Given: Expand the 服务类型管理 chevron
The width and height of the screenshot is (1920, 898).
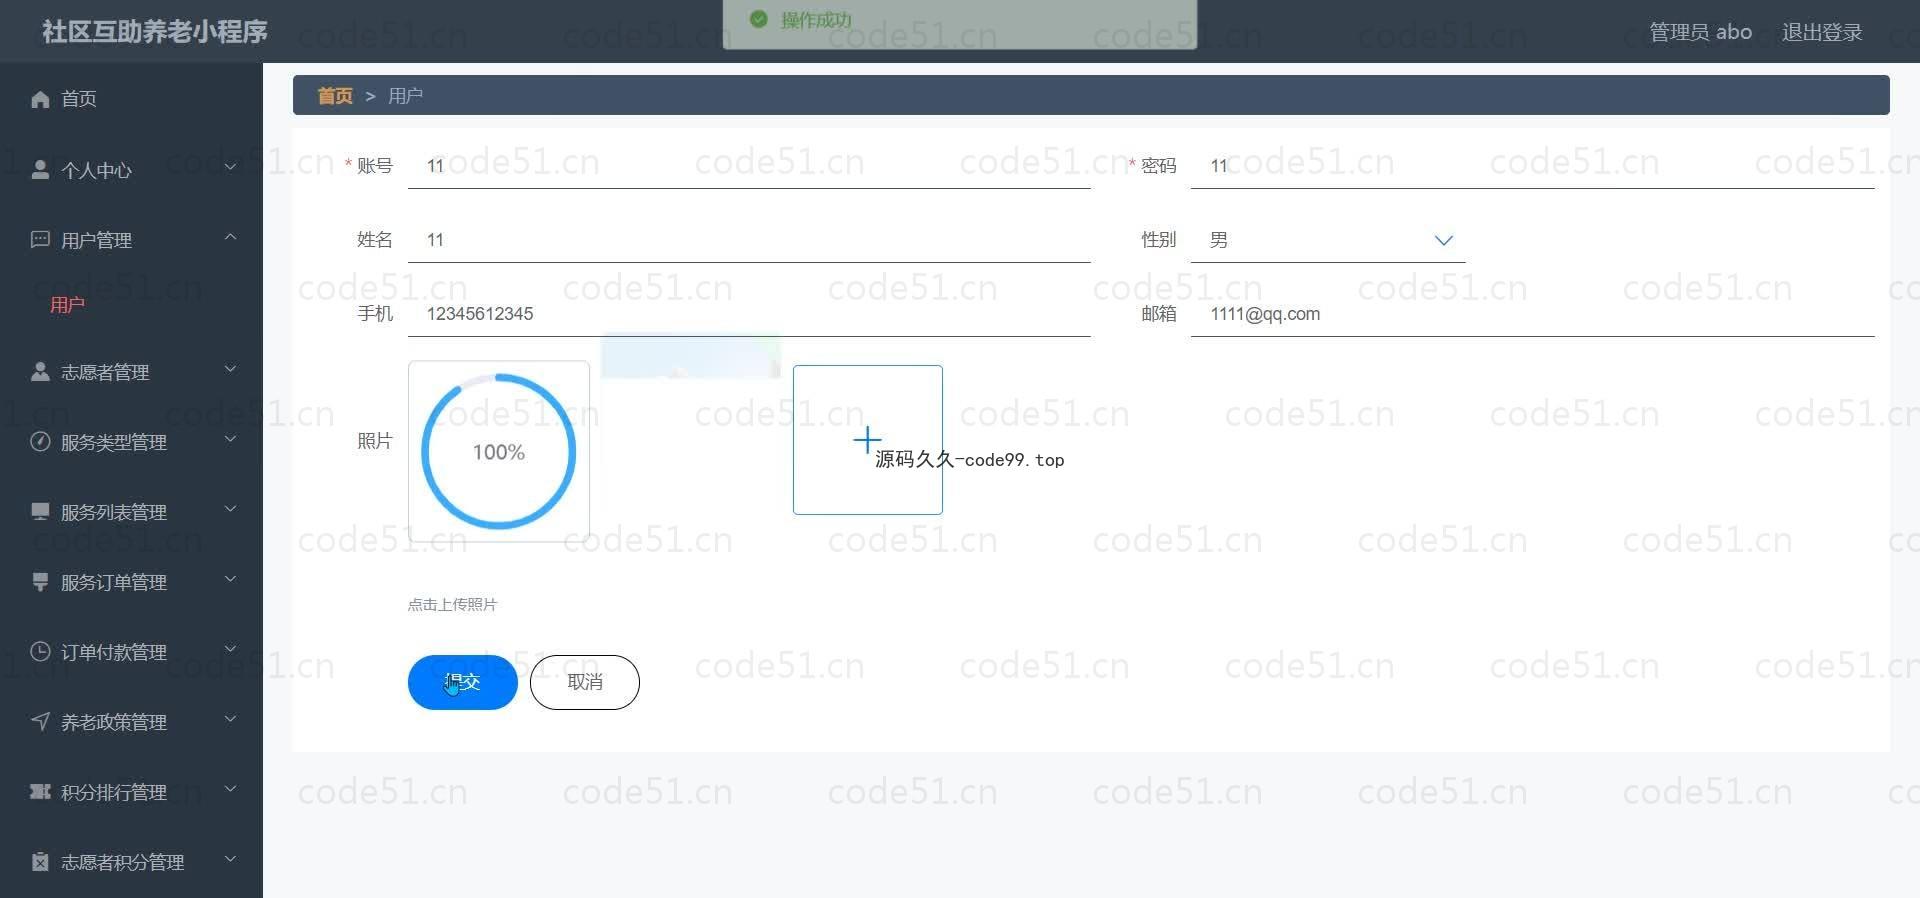Looking at the screenshot, I should pyautogui.click(x=230, y=439).
